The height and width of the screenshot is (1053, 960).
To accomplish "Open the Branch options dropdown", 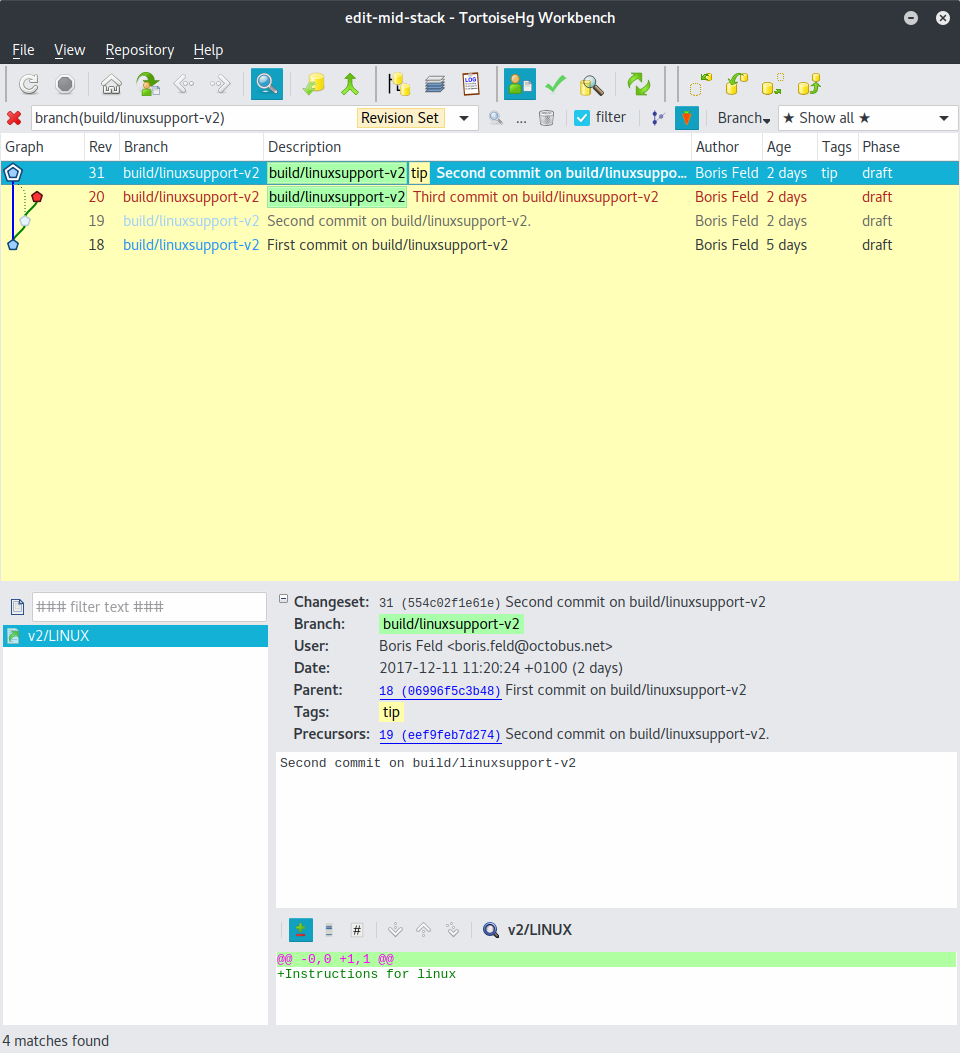I will [744, 118].
